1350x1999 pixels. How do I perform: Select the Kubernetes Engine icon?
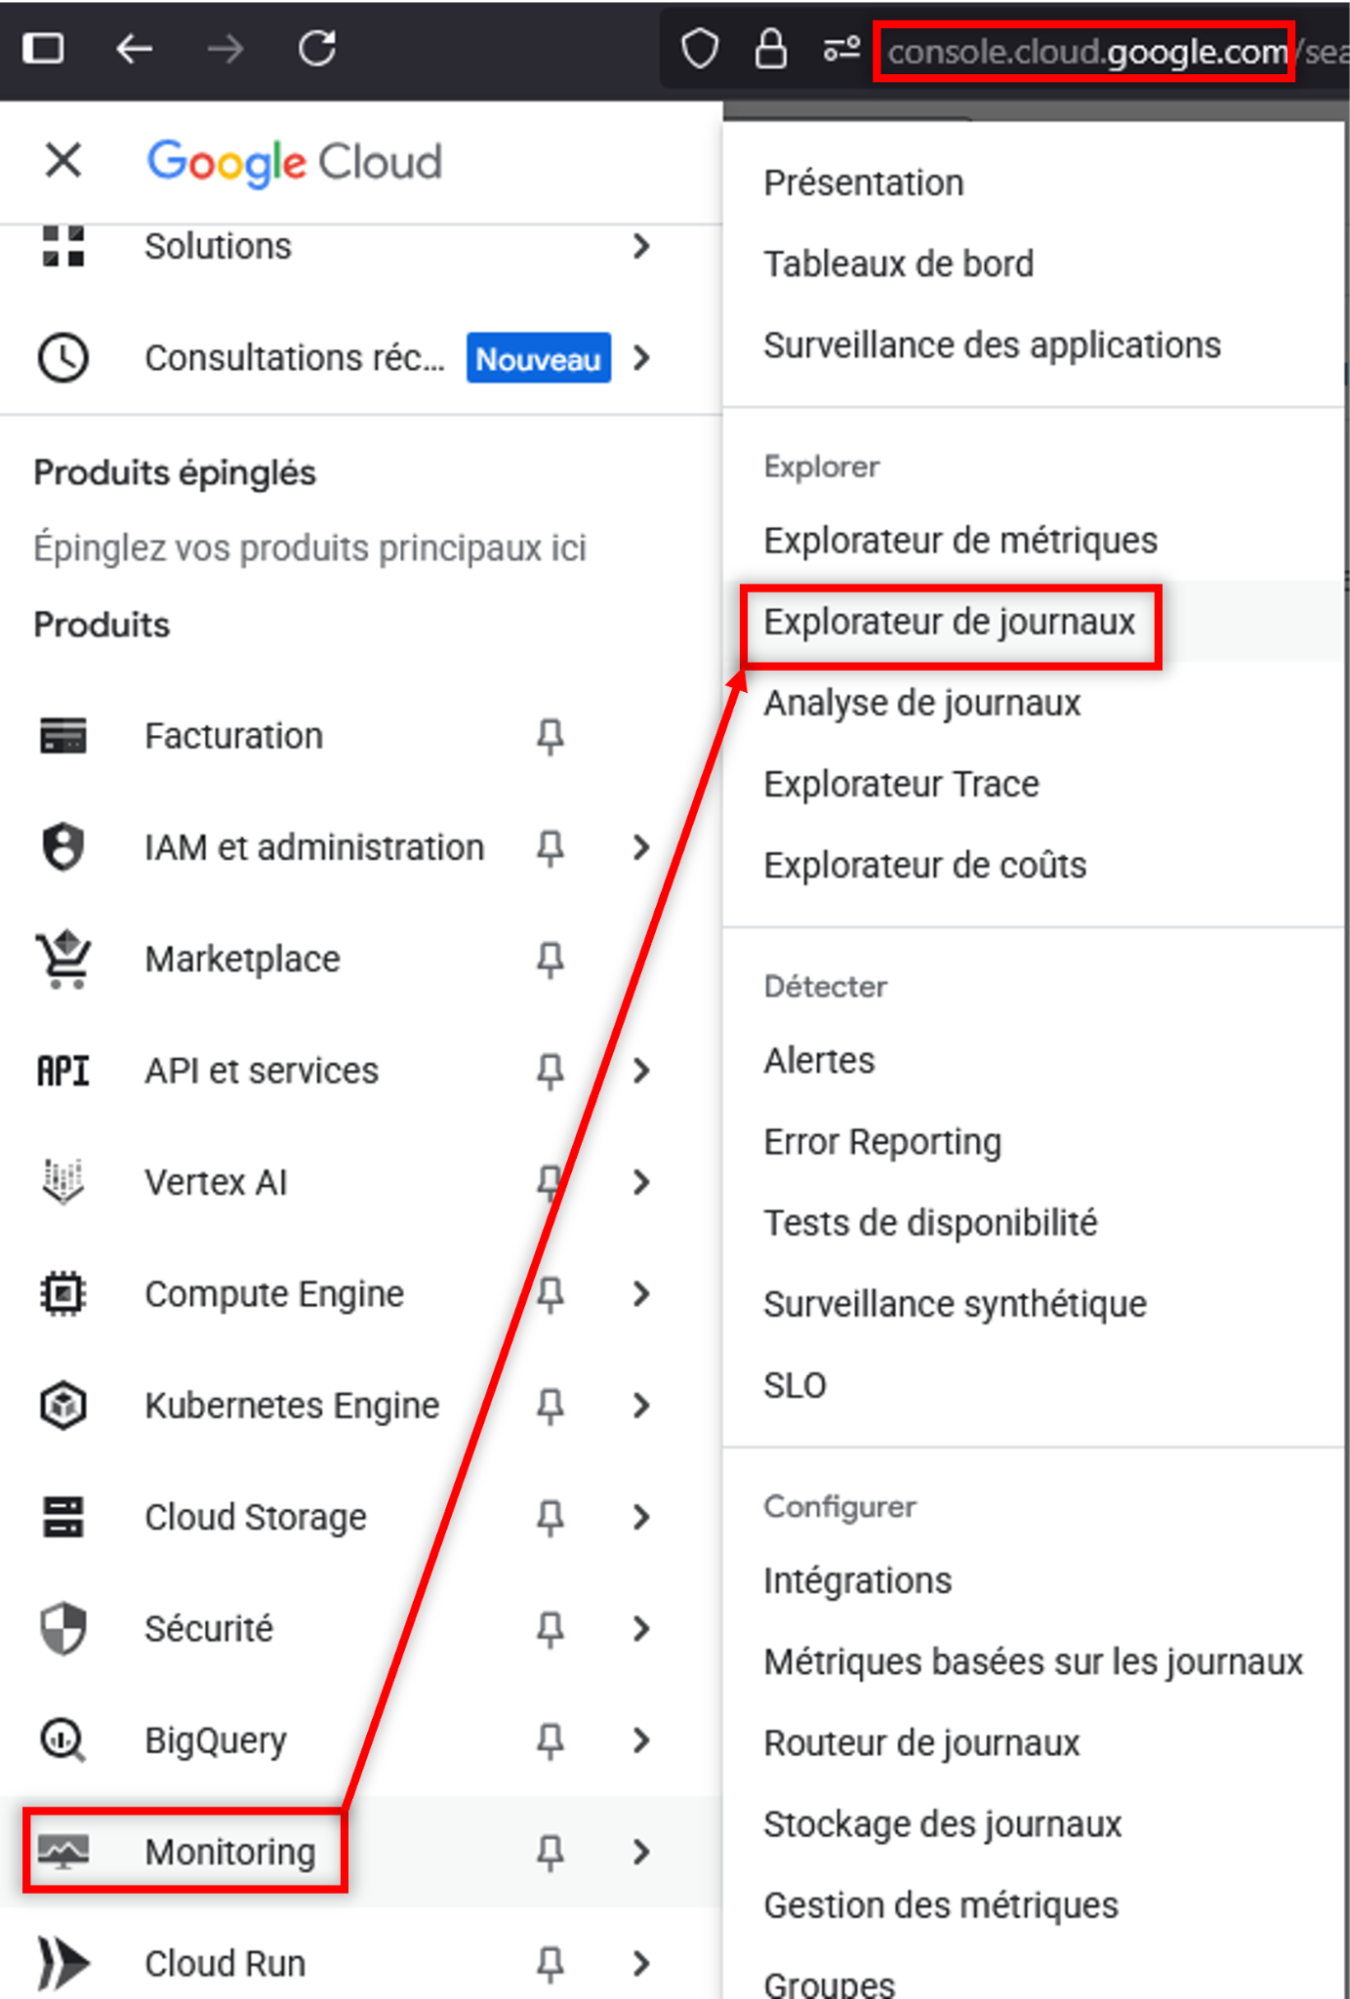pos(63,1405)
